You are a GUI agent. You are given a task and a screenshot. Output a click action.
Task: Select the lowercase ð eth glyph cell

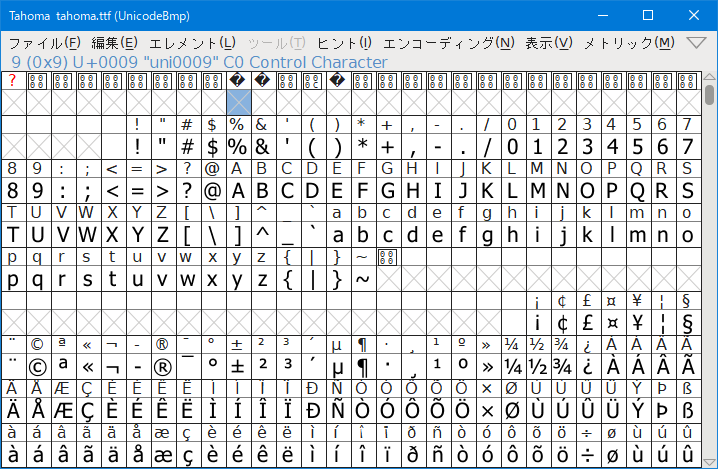(x=412, y=455)
